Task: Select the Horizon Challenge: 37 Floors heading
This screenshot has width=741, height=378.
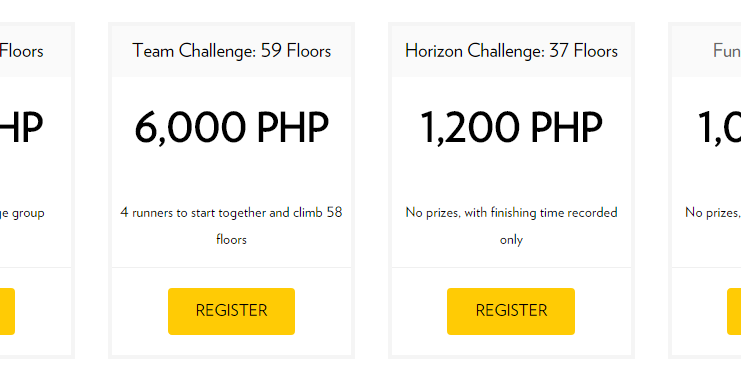Action: 511,51
